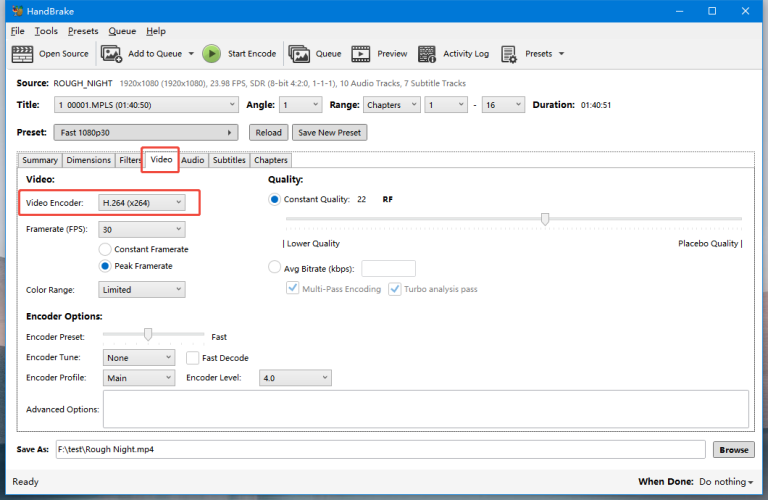Click the Start Encode label
Screen dimensions: 768x500
(252, 54)
